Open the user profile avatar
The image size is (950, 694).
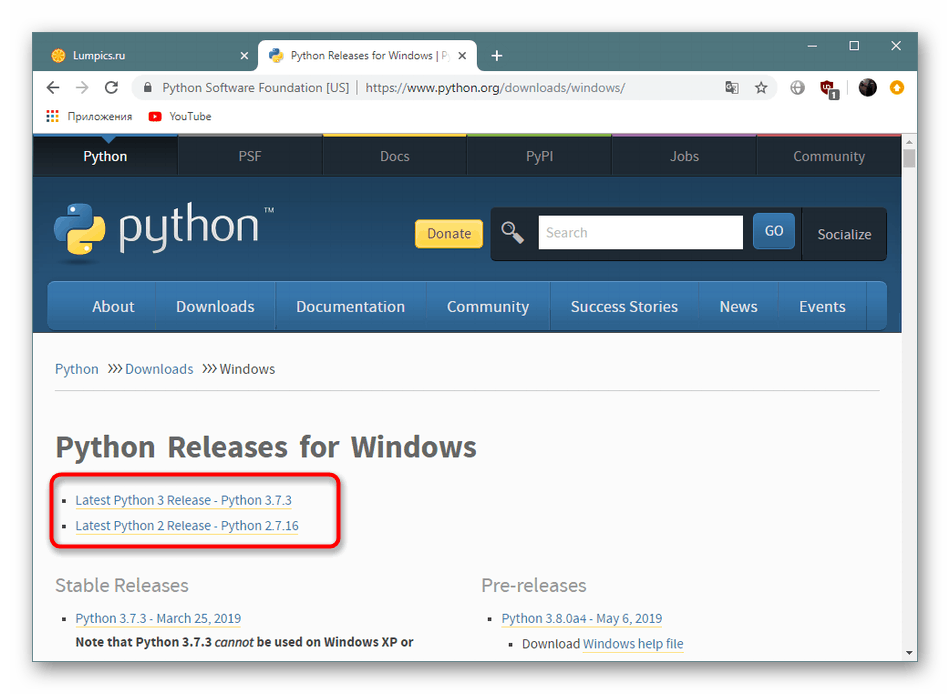[868, 88]
